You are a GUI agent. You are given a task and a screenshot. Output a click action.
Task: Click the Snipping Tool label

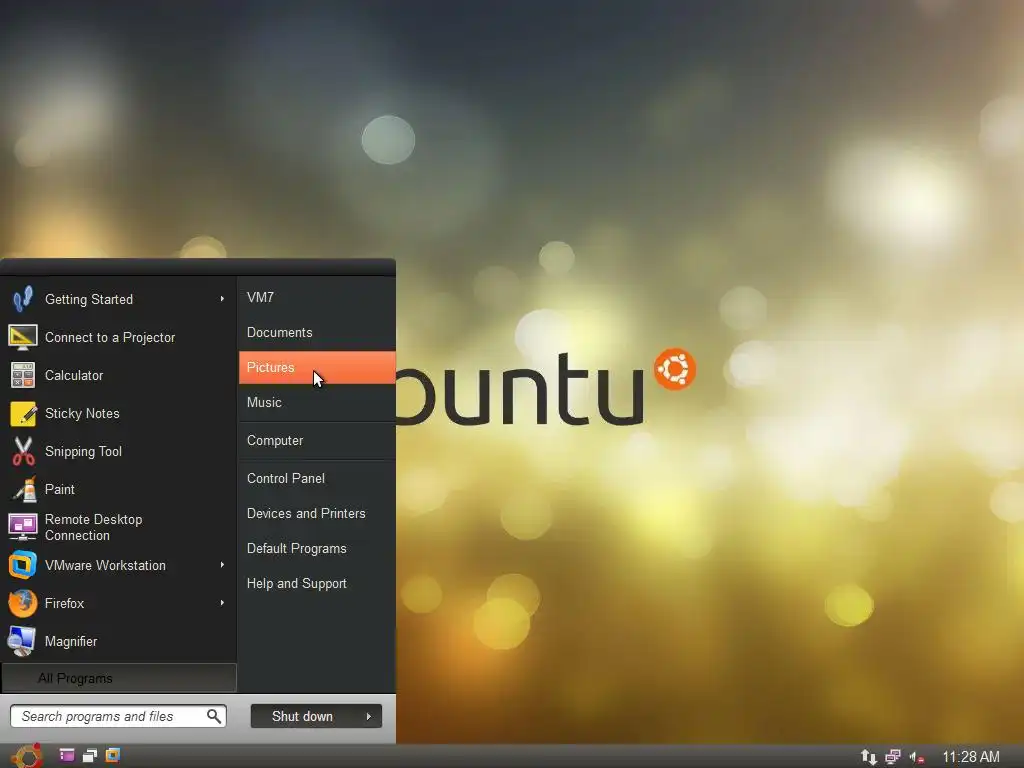click(x=83, y=452)
